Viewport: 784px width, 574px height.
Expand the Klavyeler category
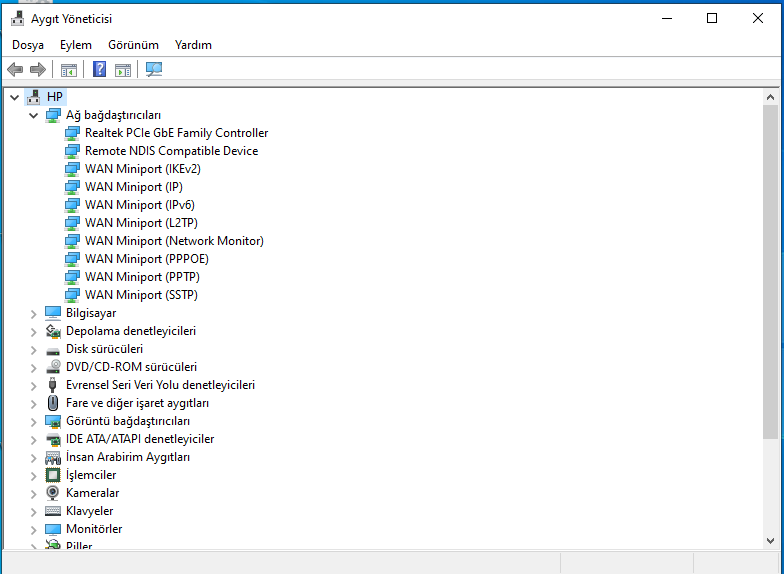coord(34,512)
